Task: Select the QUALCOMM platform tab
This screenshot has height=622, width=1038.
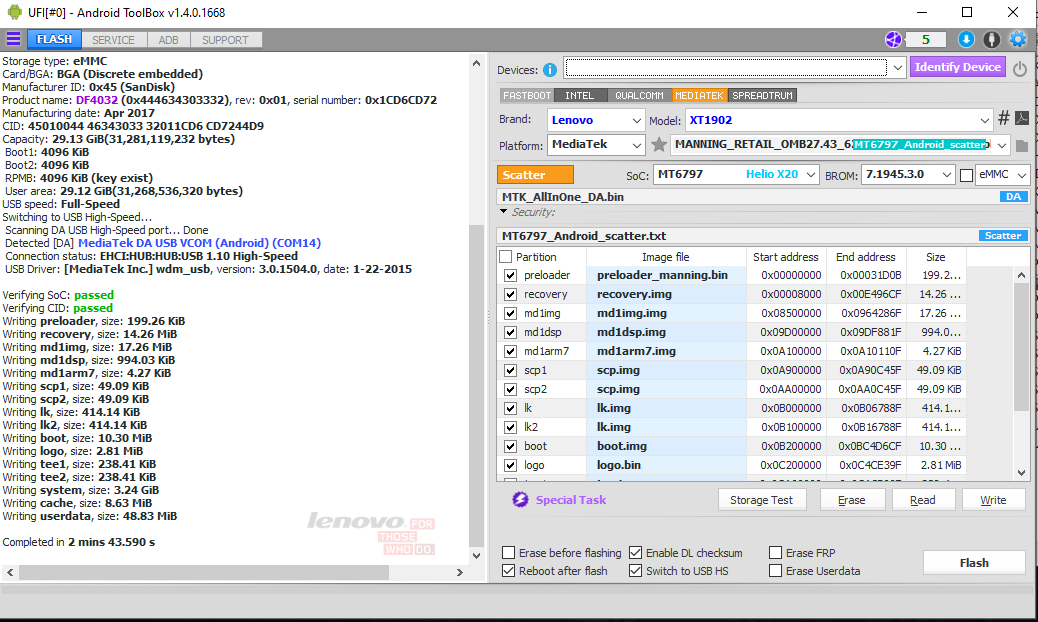Action: 639,96
